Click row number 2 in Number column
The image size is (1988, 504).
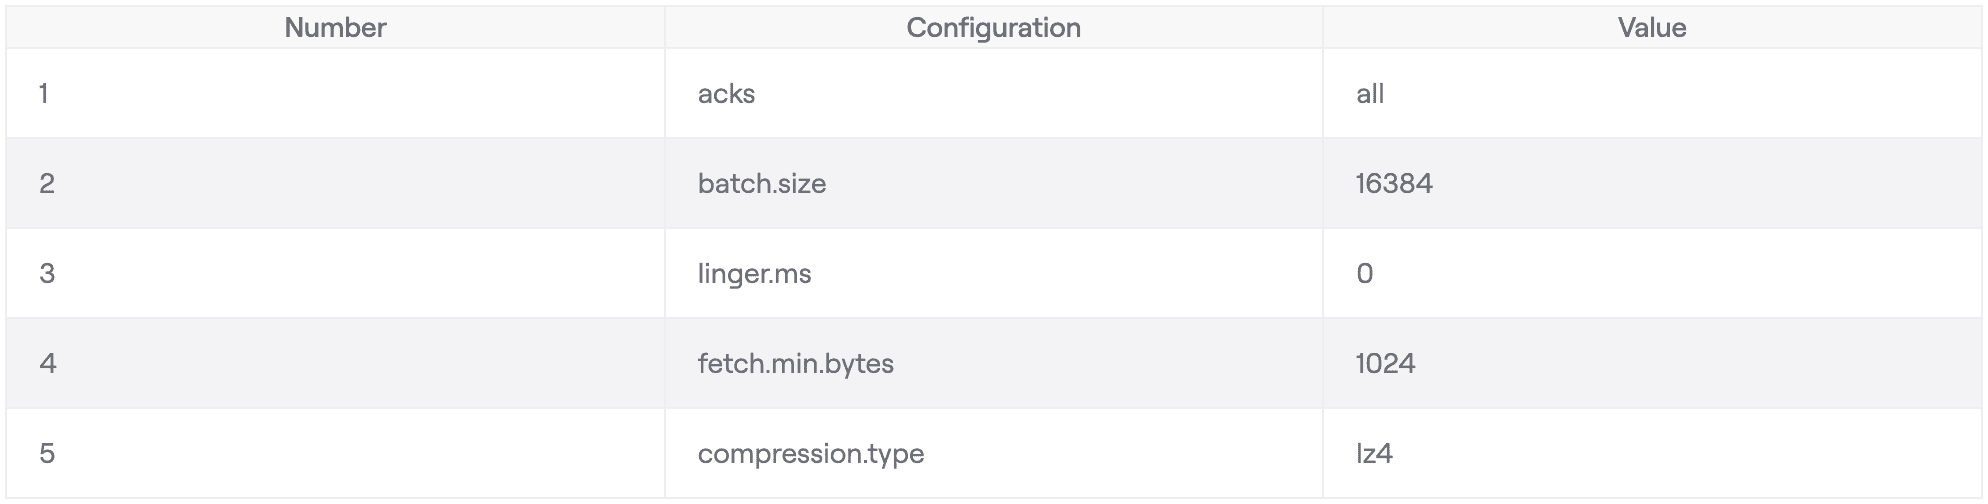(x=47, y=184)
